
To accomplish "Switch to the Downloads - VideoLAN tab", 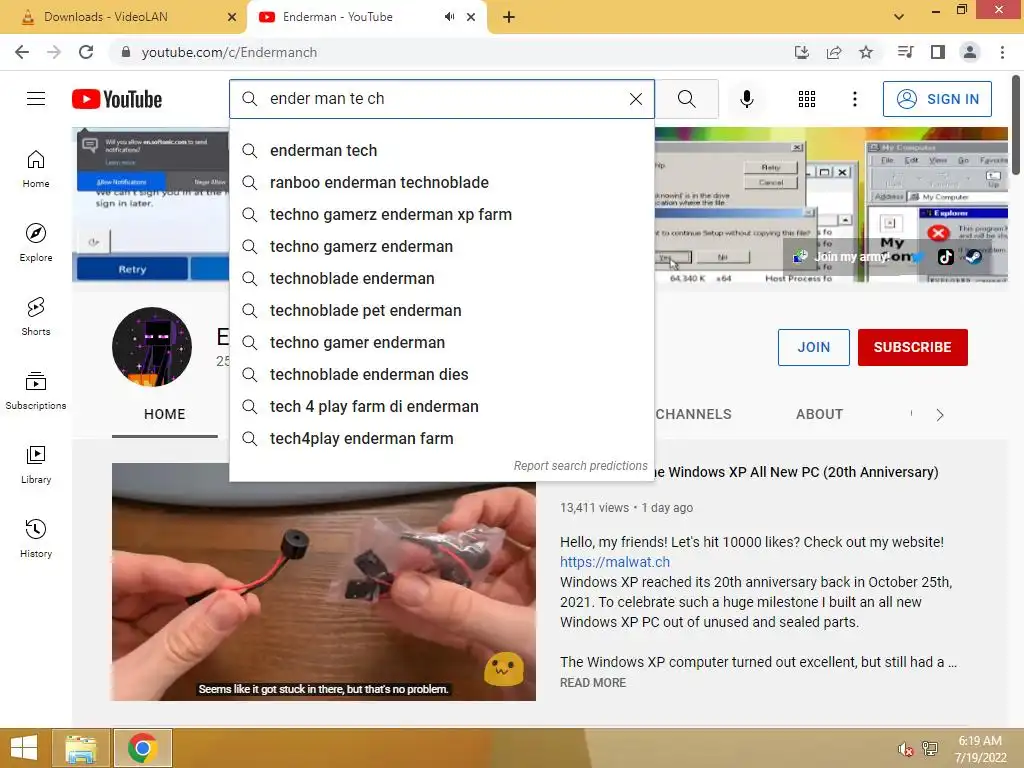I will (x=123, y=17).
